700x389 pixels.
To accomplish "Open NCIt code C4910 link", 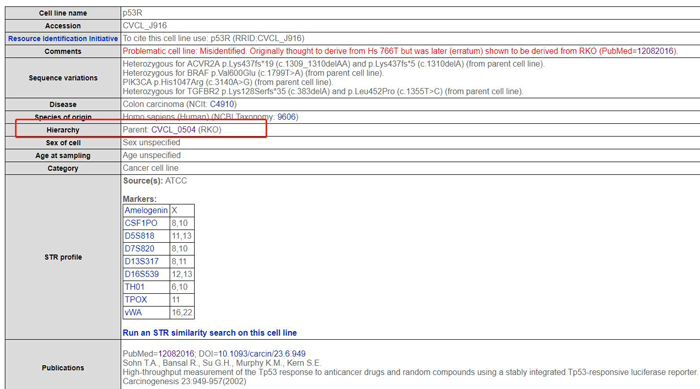I will click(x=222, y=104).
